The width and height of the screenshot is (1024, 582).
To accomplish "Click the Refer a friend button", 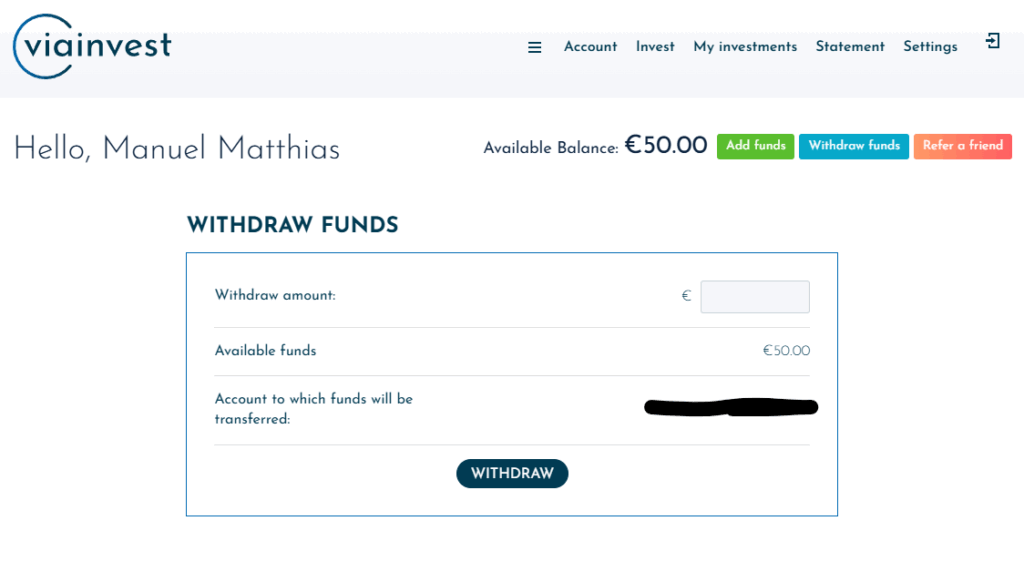I will tap(962, 146).
